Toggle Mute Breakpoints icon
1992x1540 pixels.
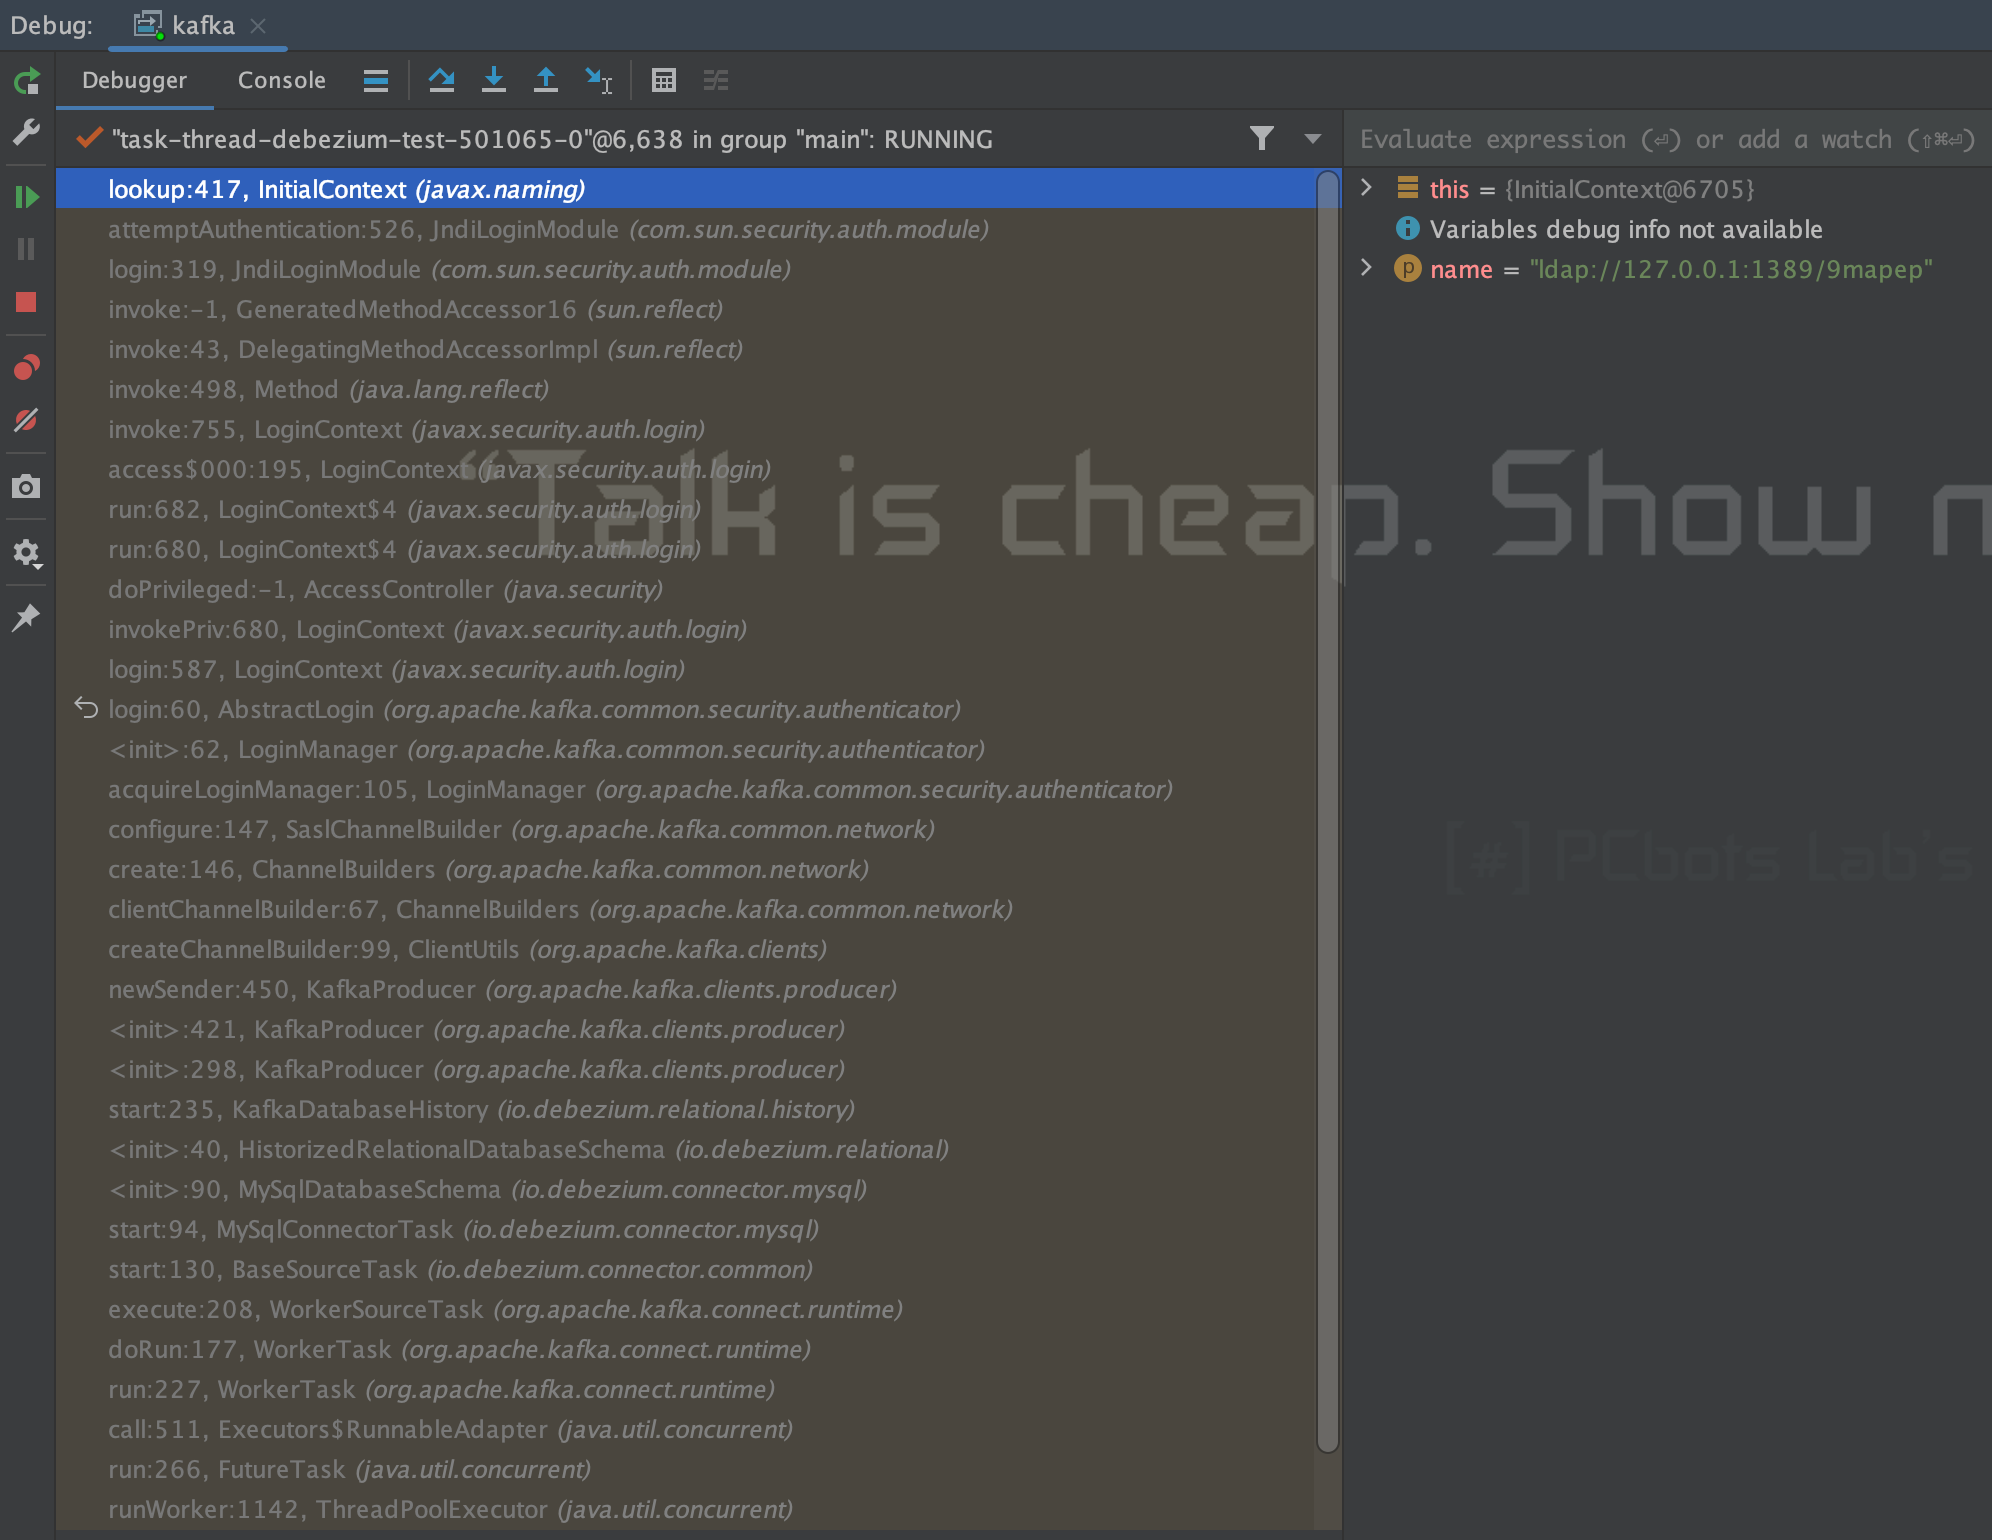tap(27, 420)
